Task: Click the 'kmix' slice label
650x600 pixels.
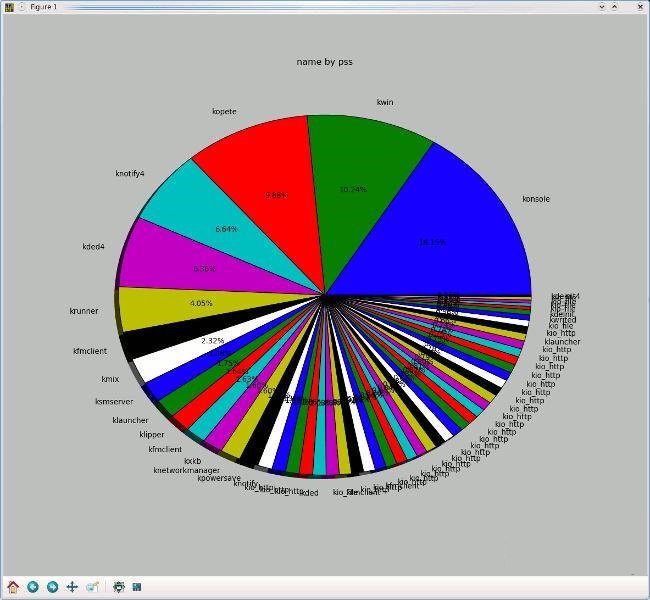Action: (x=110, y=379)
